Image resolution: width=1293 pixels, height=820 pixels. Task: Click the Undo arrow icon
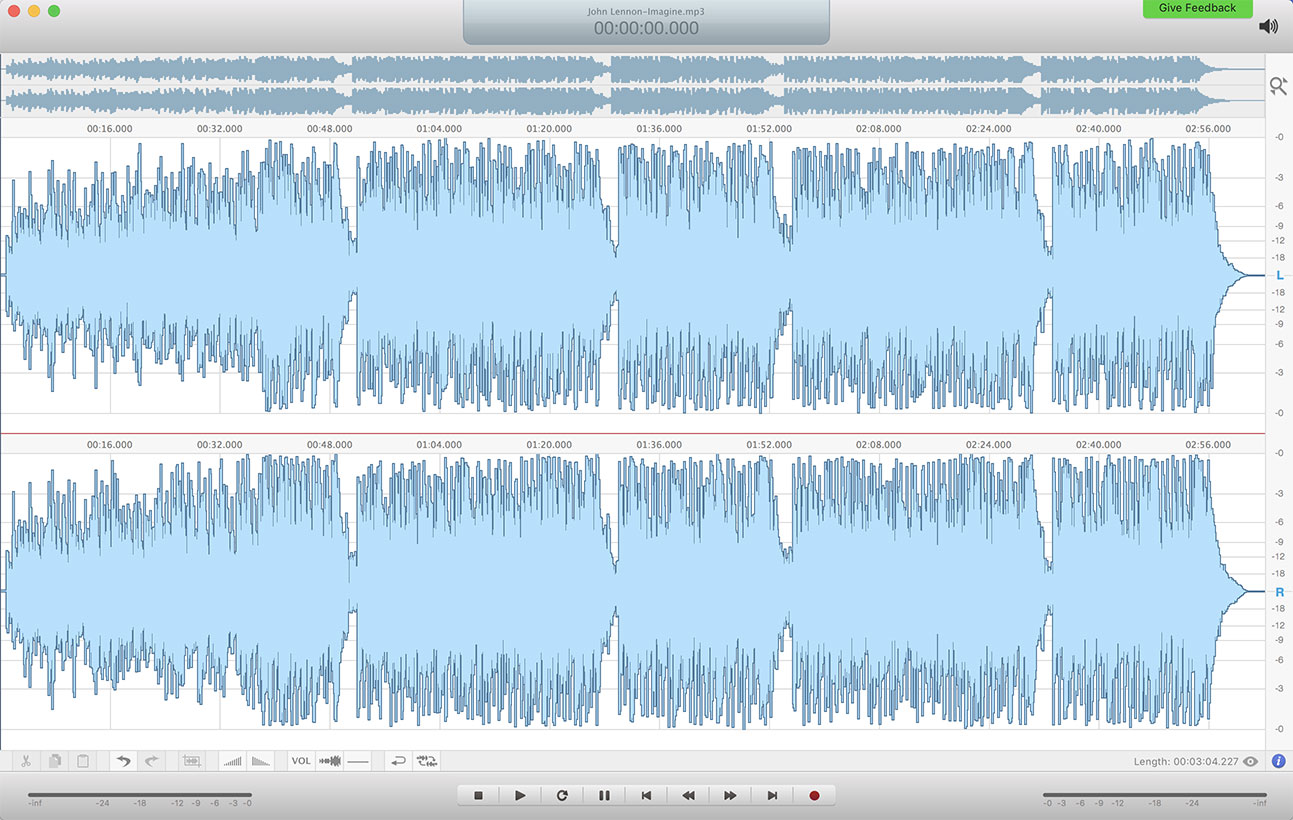pyautogui.click(x=124, y=761)
